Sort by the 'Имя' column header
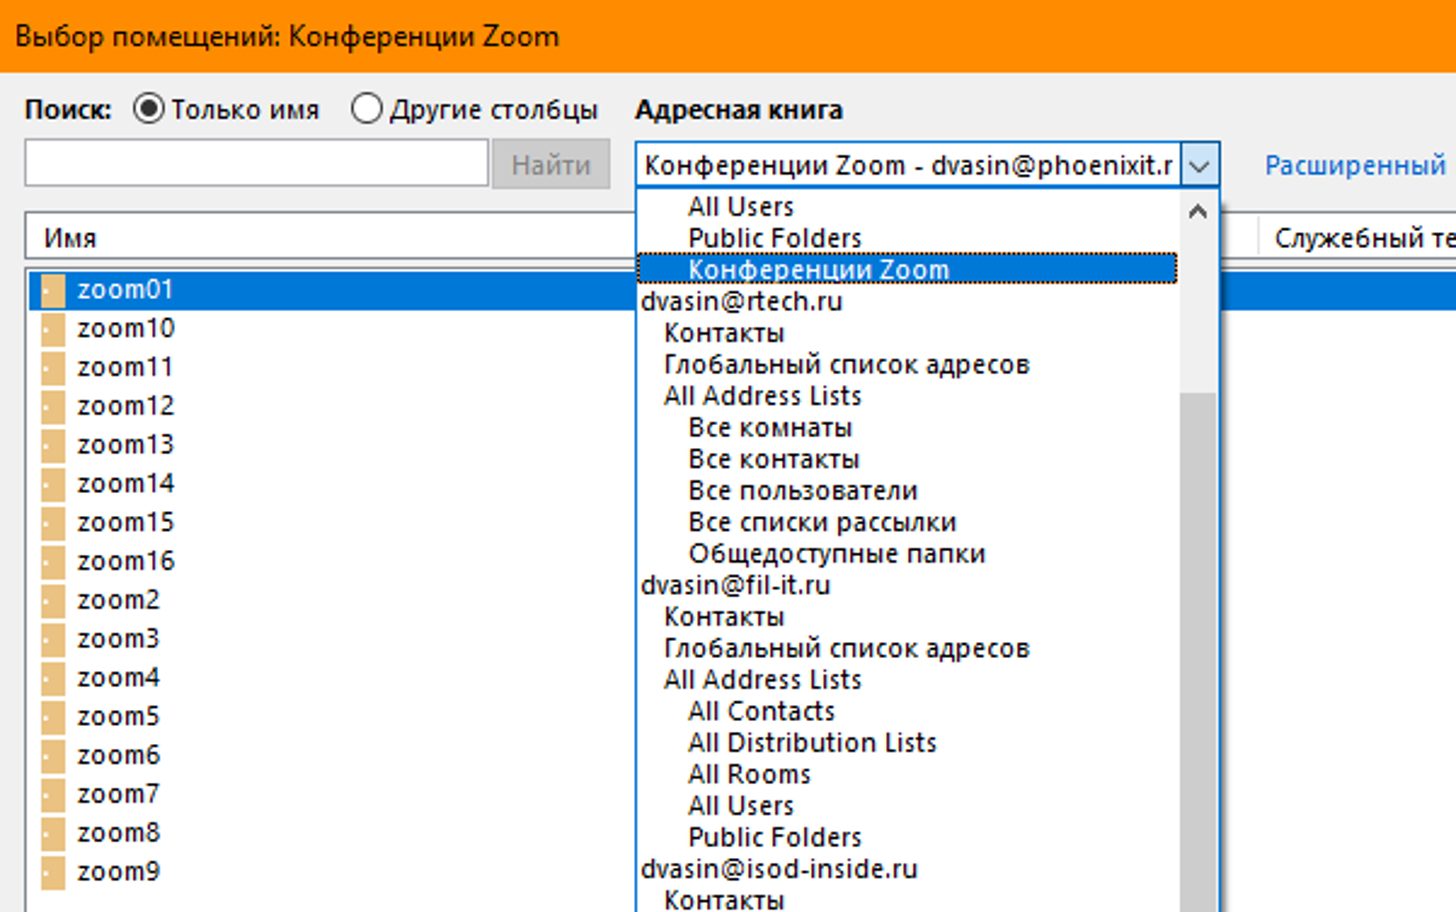This screenshot has height=912, width=1456. [x=330, y=238]
